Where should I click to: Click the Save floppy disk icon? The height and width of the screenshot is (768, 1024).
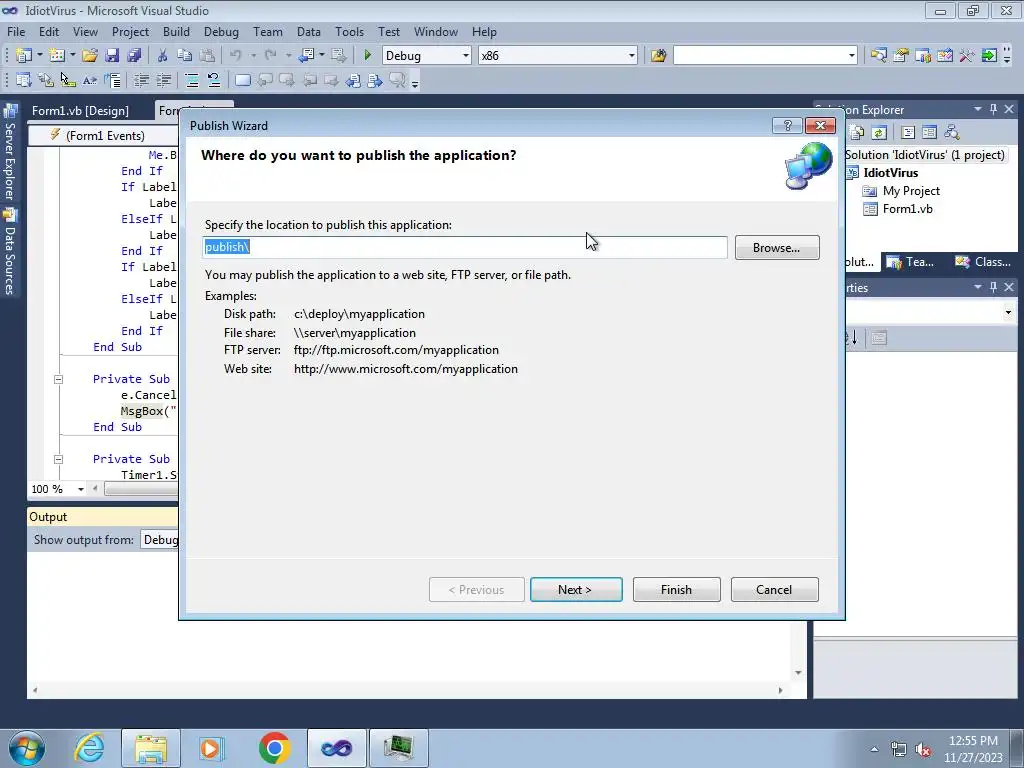click(112, 56)
